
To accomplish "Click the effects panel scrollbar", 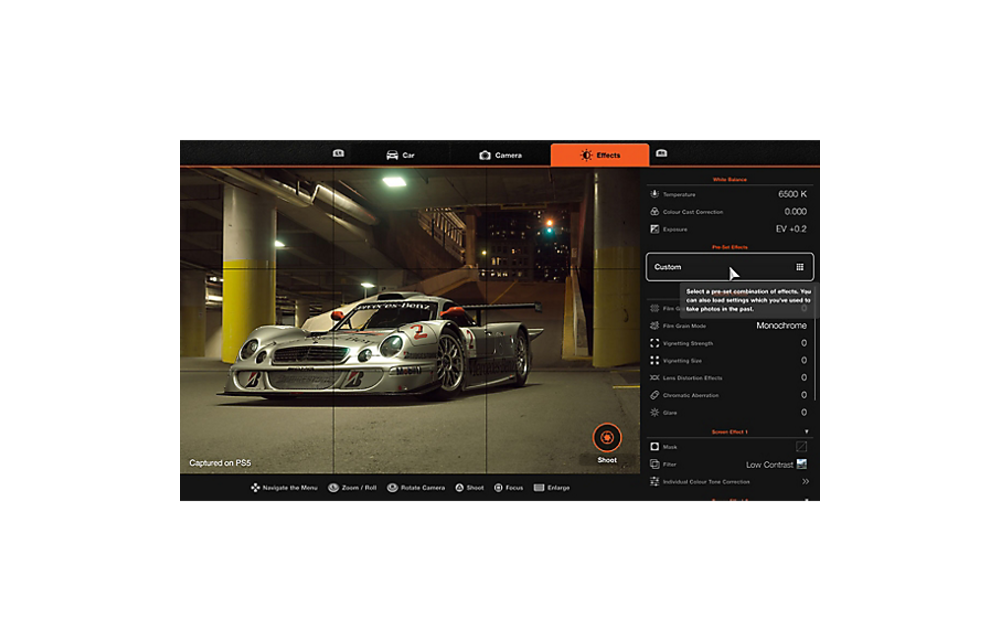I will coord(815,344).
